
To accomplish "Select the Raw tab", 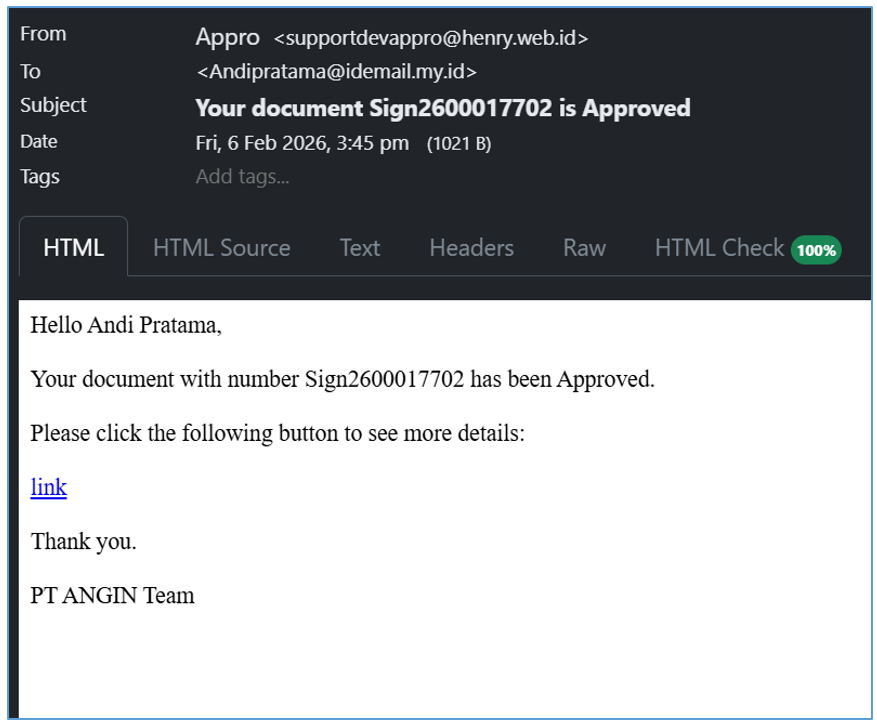I will (584, 248).
